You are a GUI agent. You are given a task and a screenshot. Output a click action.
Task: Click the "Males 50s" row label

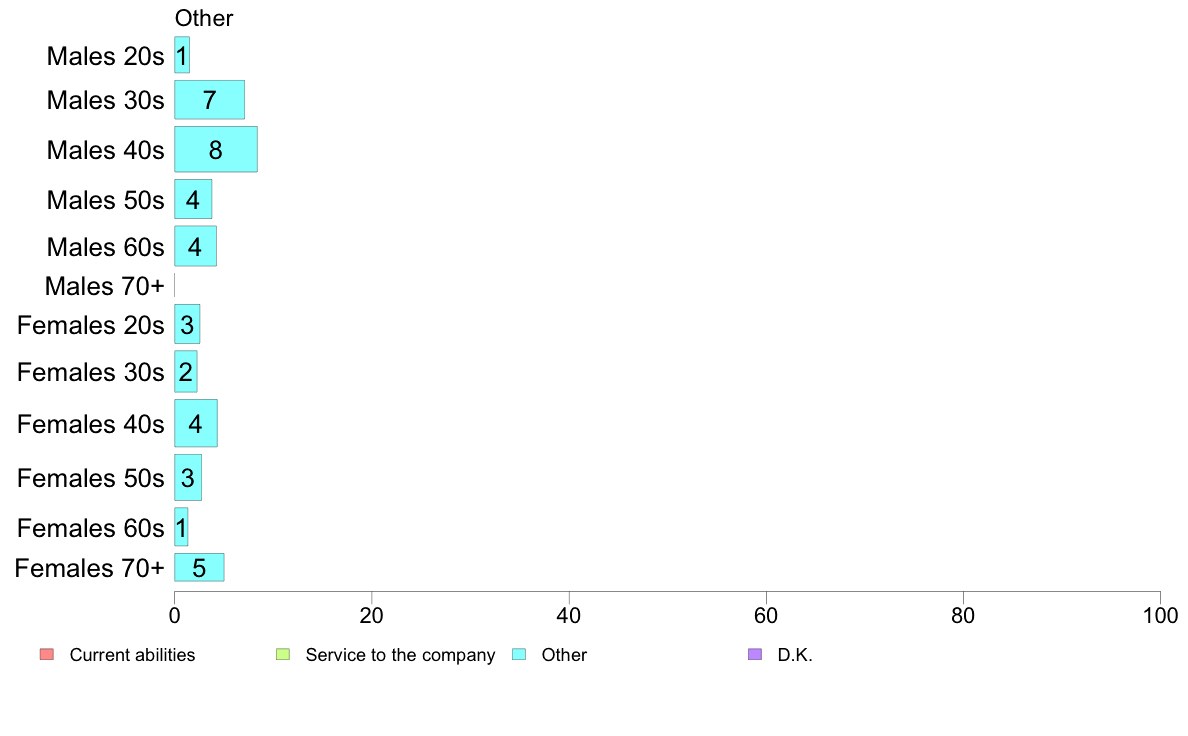[x=105, y=200]
